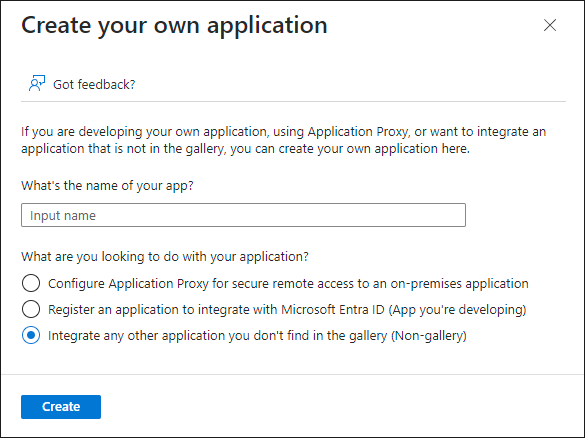Choose the Register an application radio button
The image size is (585, 438).
31,309
